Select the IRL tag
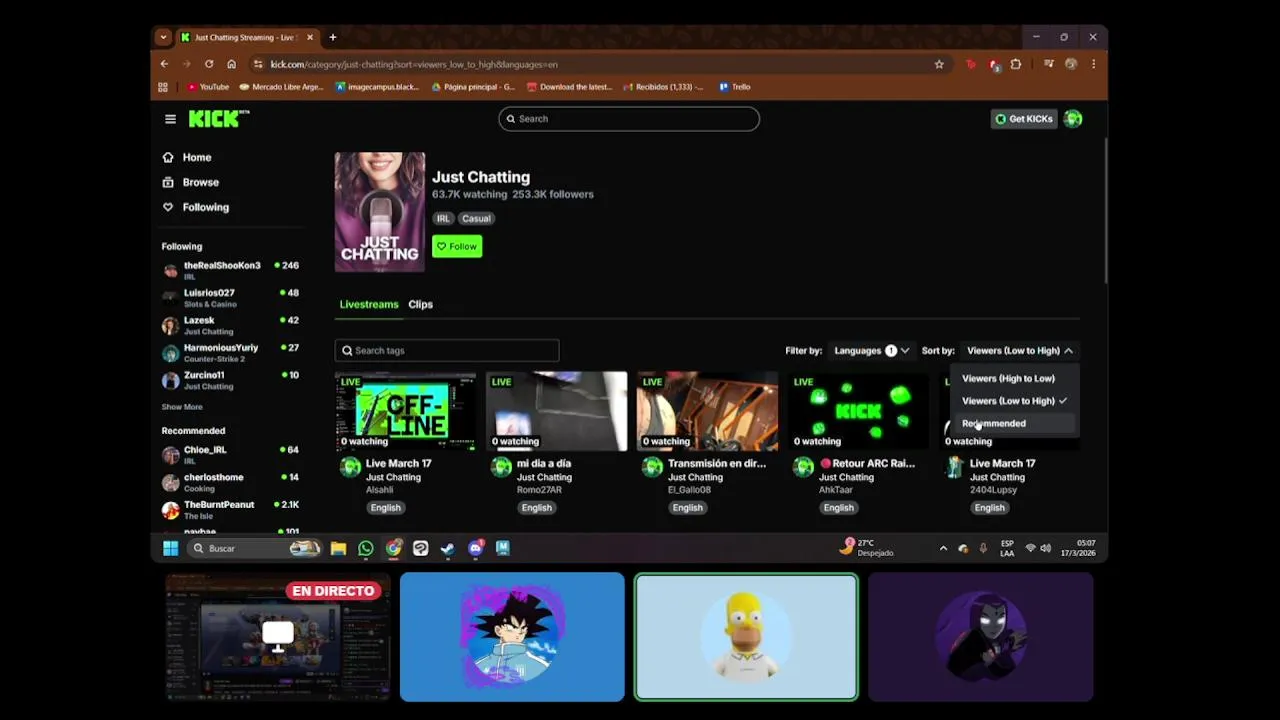This screenshot has height=720, width=1280. click(x=443, y=218)
